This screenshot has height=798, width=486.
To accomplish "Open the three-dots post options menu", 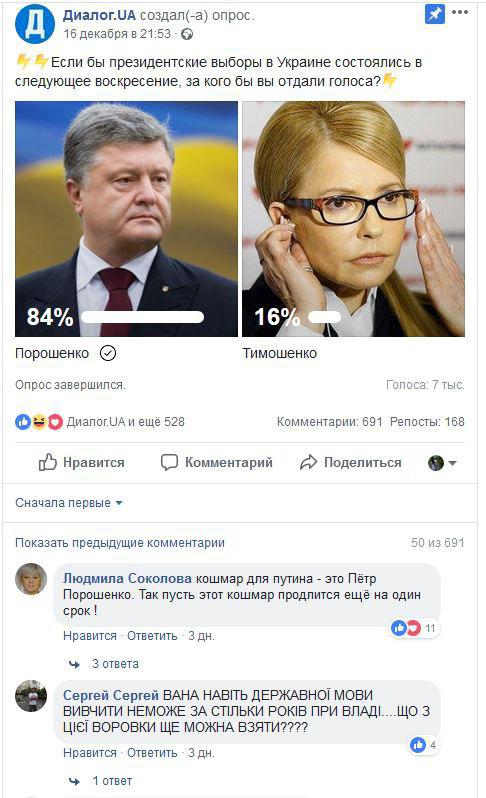I will pos(460,12).
